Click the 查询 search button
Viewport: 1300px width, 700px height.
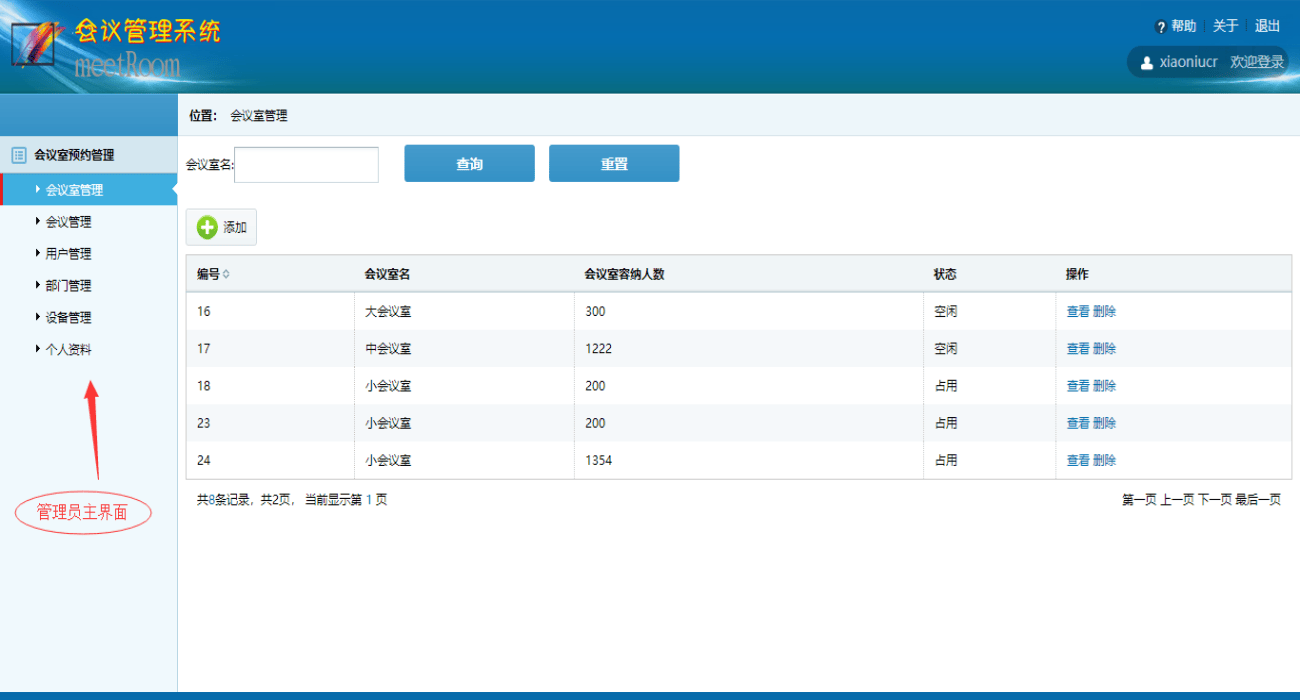(469, 163)
